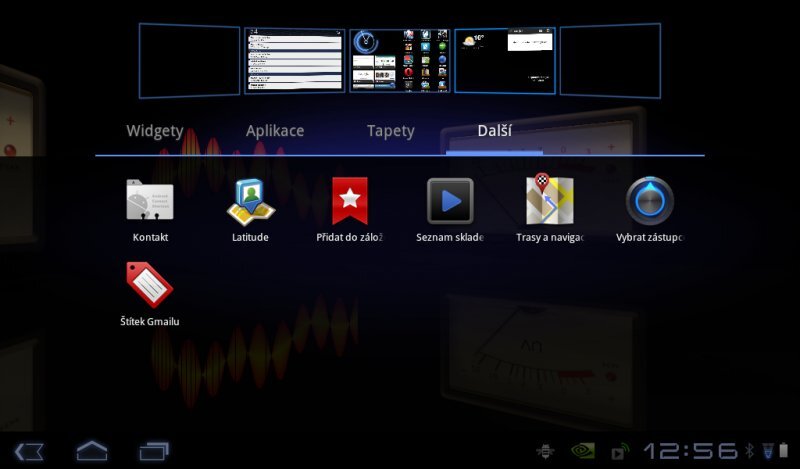Select the Další tab
800x469 pixels.
494,131
